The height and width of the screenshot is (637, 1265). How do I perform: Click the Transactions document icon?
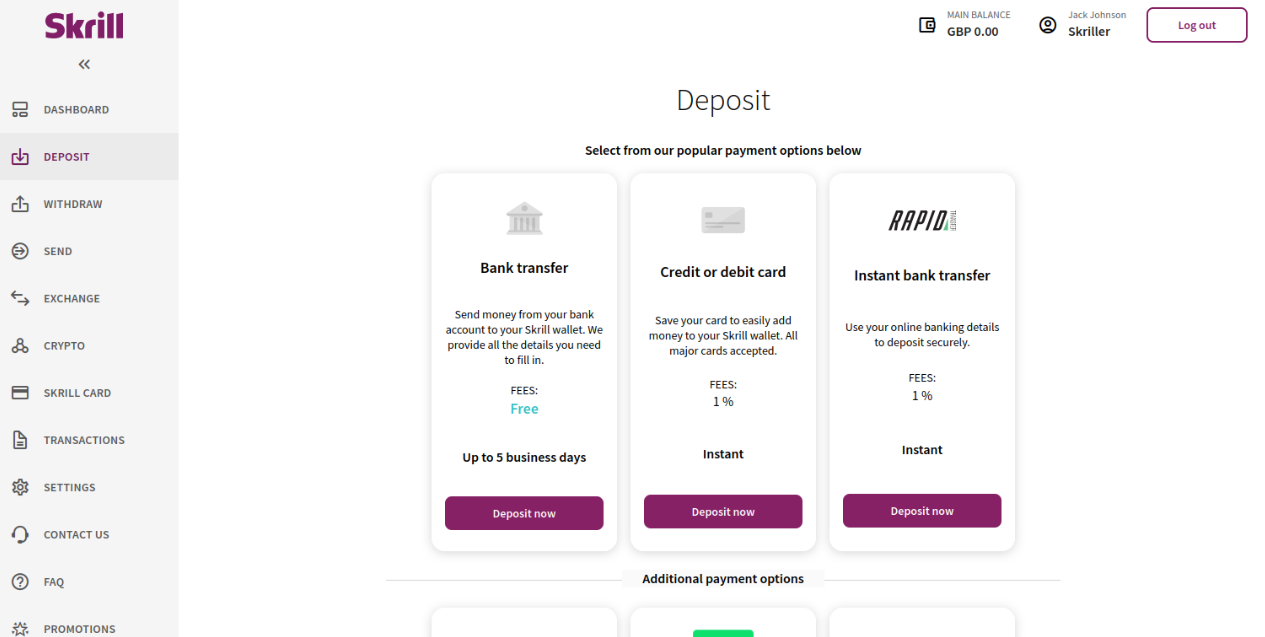tap(20, 440)
